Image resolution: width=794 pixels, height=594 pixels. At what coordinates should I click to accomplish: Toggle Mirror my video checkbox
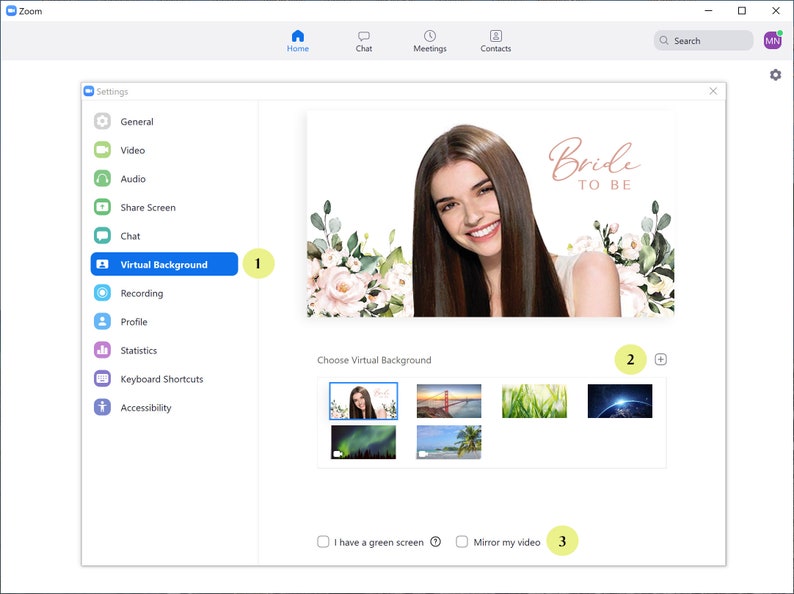click(462, 542)
